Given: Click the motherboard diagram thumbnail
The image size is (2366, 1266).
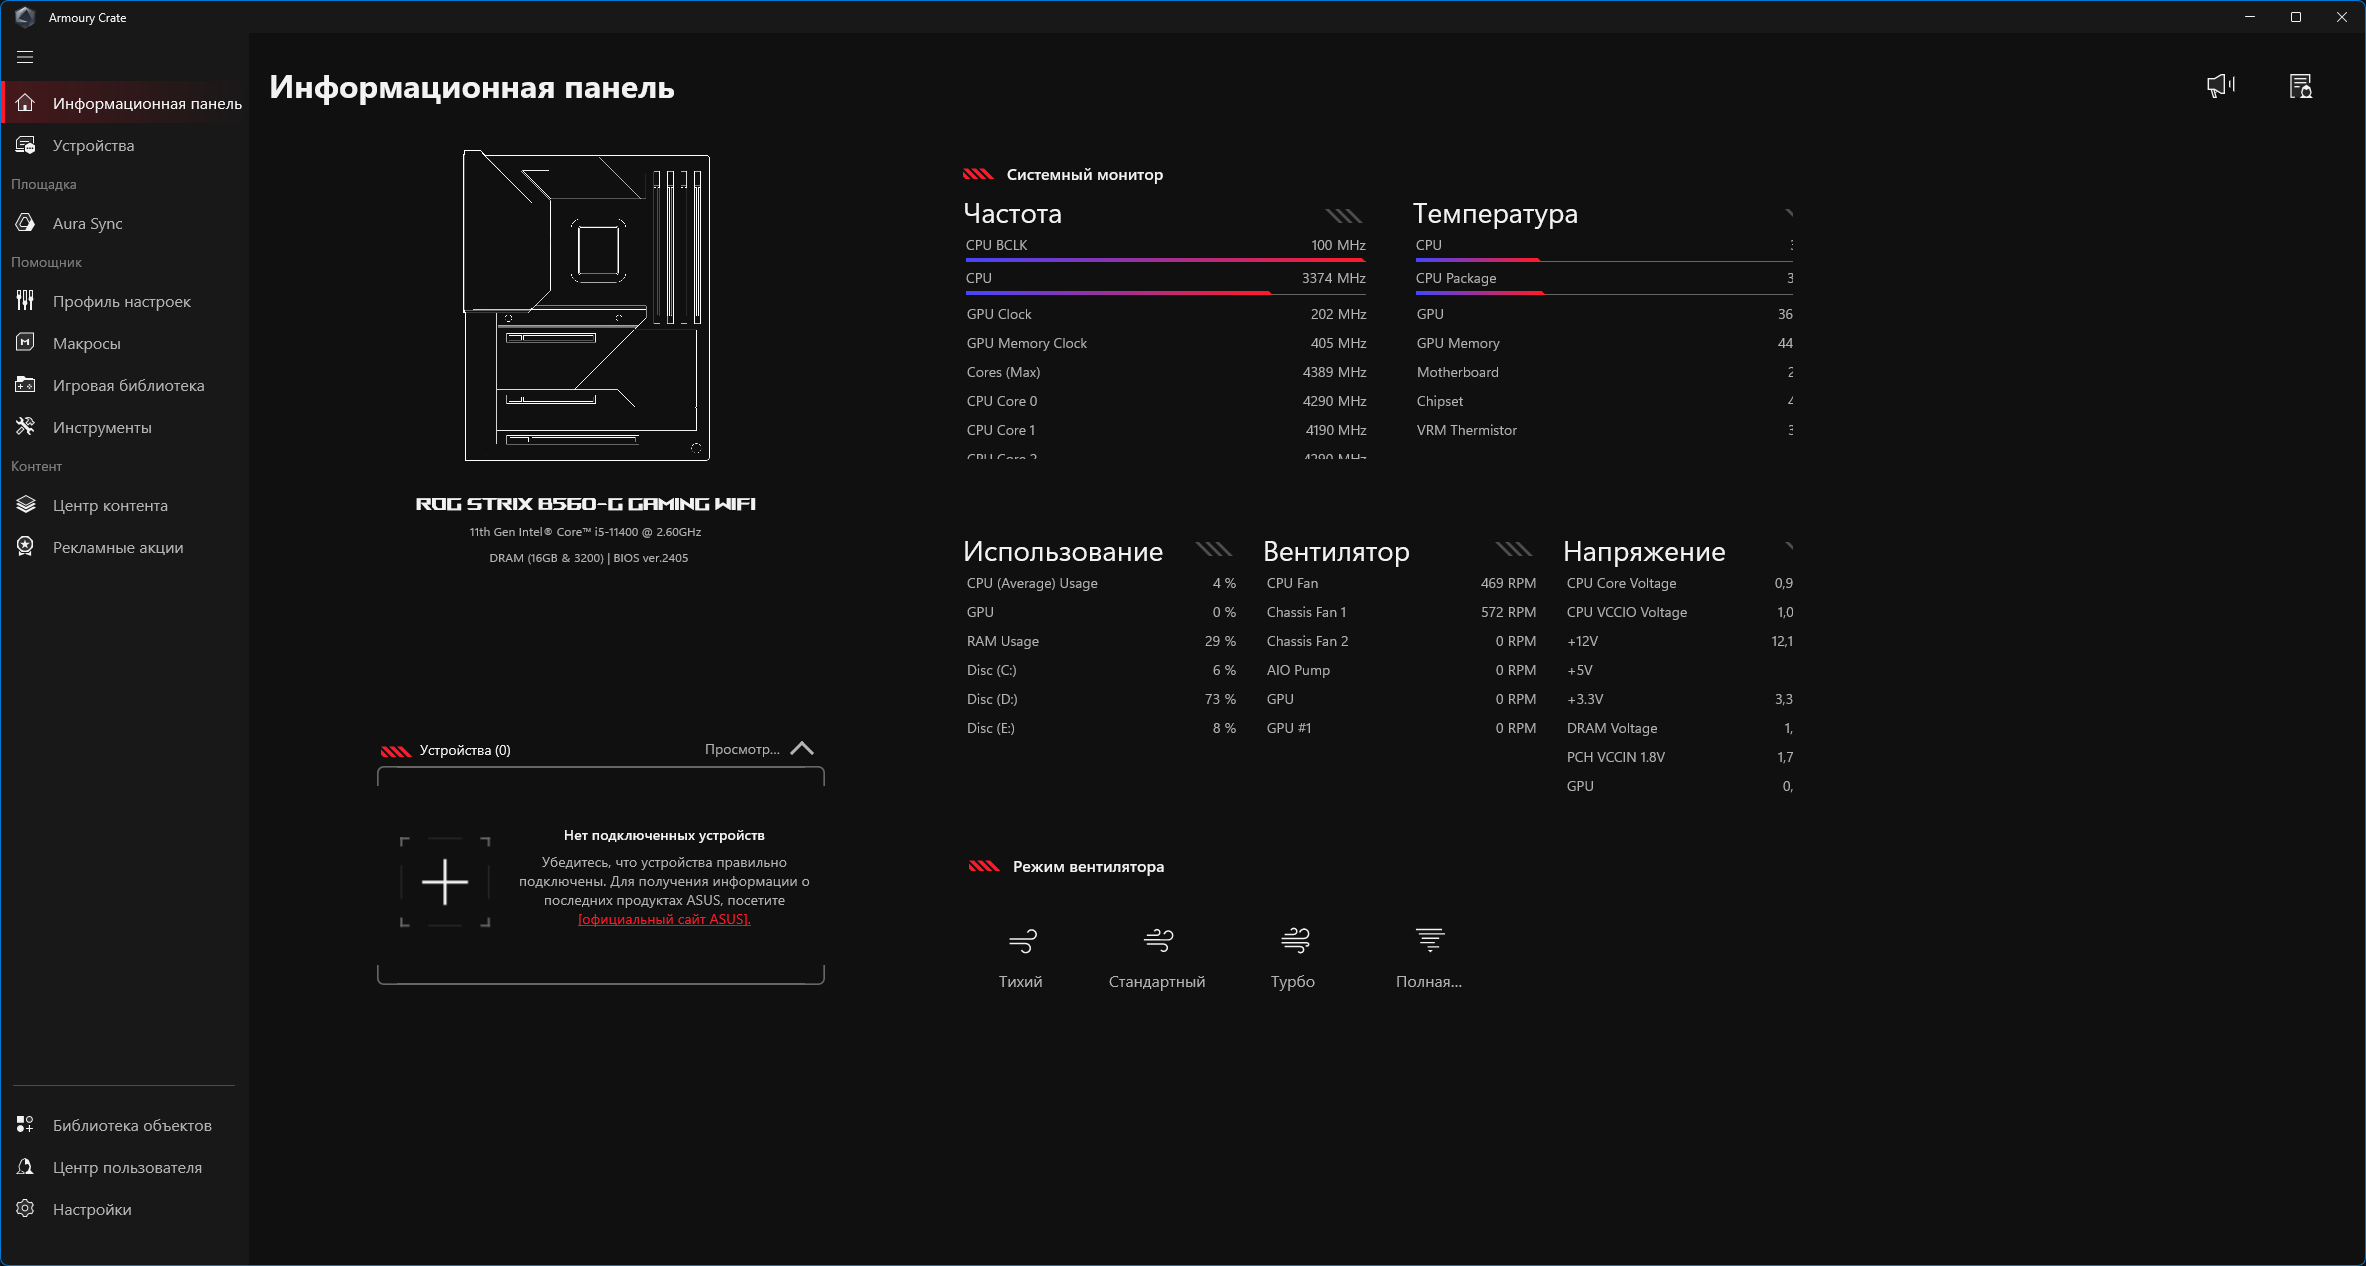Looking at the screenshot, I should tap(587, 306).
